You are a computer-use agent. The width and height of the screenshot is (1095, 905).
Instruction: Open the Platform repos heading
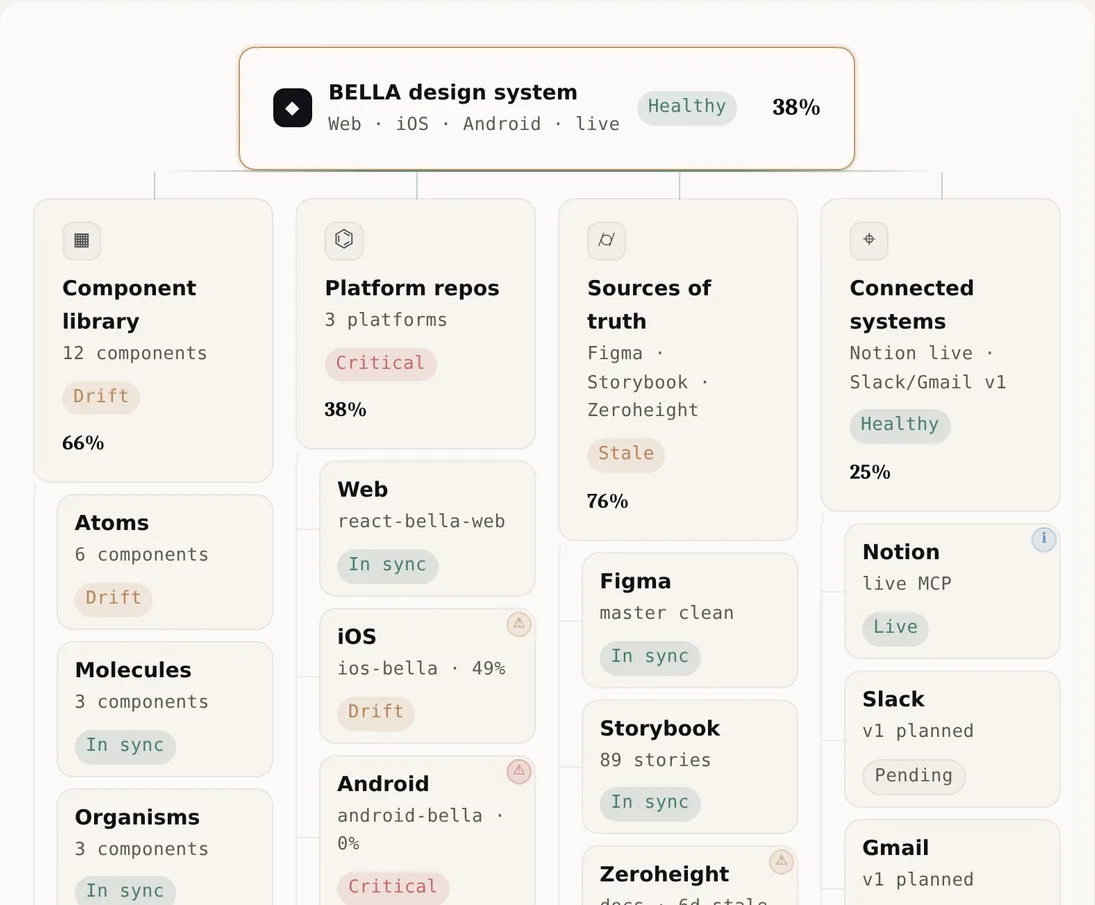pyautogui.click(x=412, y=288)
